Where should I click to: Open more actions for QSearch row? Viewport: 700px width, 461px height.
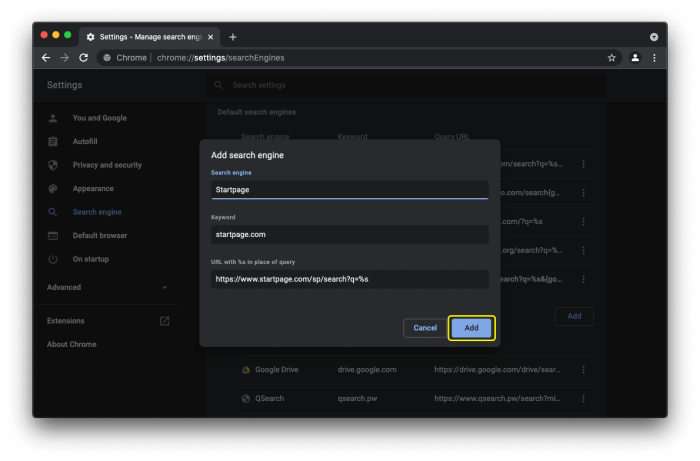click(583, 399)
